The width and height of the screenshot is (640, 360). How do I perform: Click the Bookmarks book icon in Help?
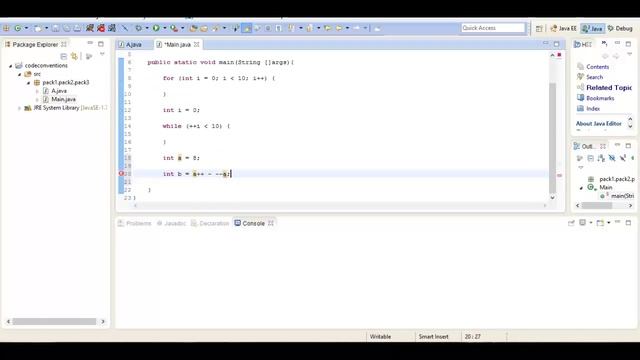580,98
